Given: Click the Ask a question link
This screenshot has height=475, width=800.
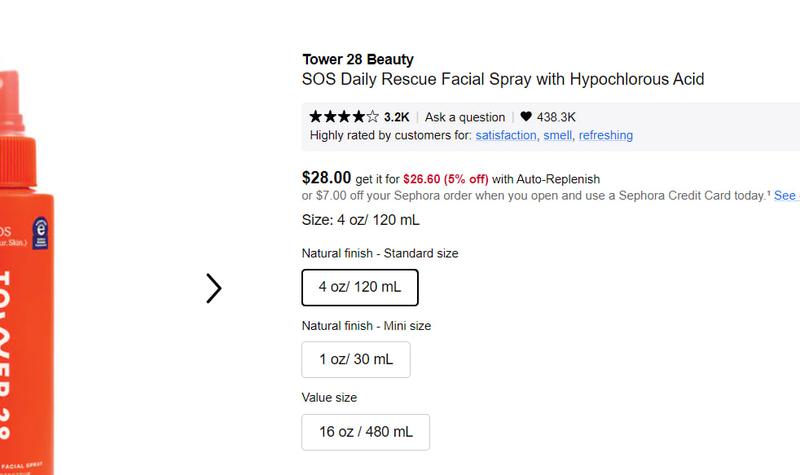Looking at the screenshot, I should pyautogui.click(x=465, y=117).
